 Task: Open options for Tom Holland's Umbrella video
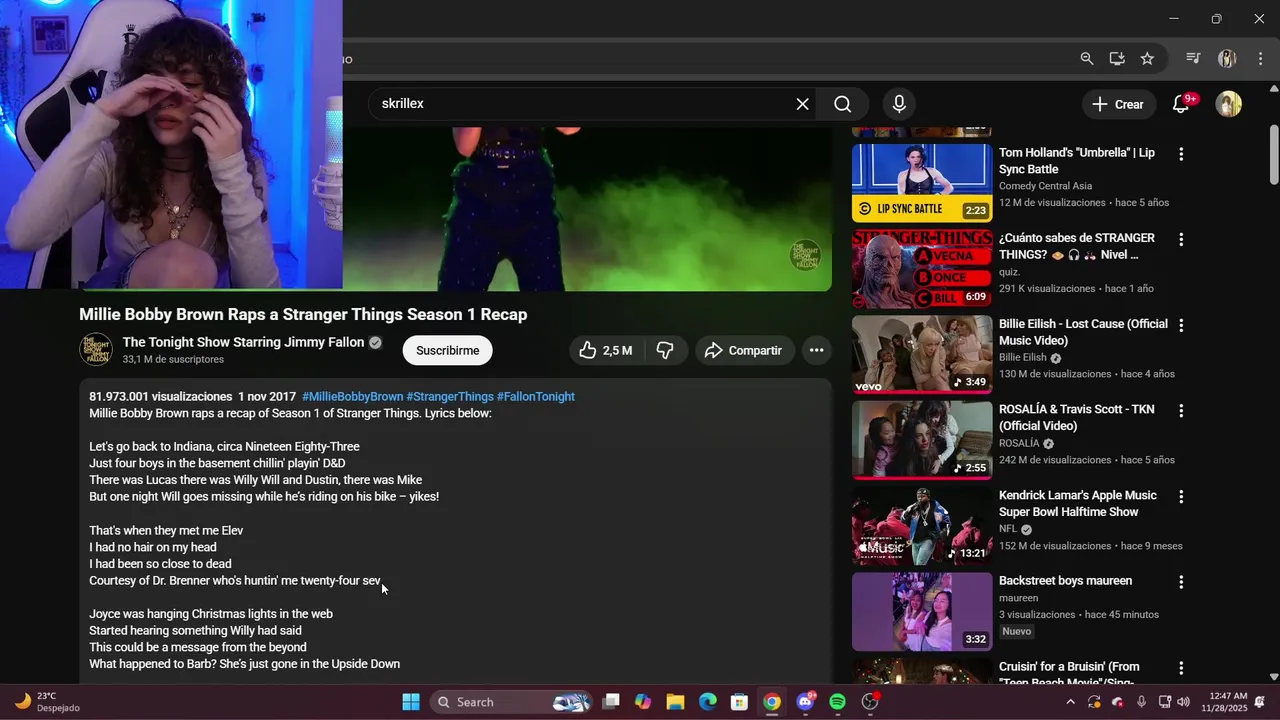click(x=1181, y=154)
